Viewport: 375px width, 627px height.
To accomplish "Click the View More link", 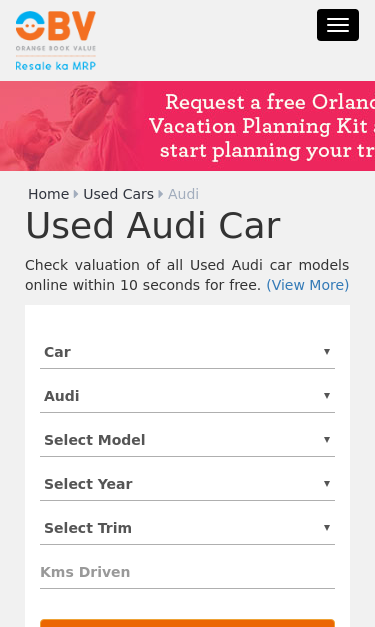I will point(308,285).
